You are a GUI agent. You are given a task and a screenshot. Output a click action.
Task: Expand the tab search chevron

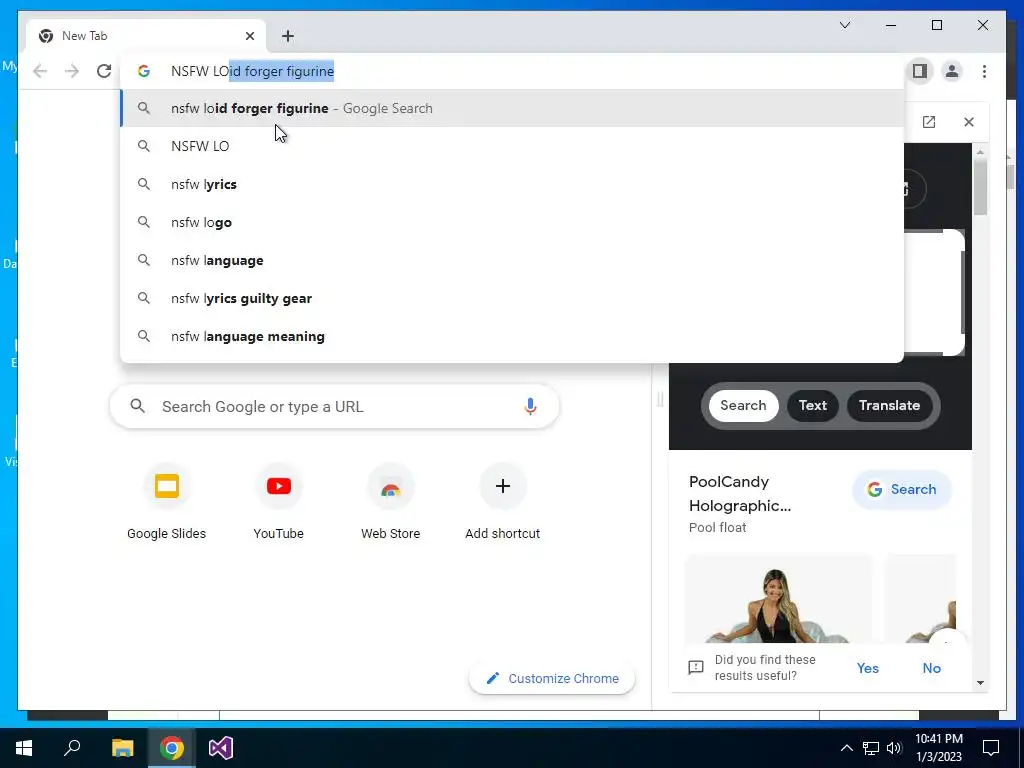pos(844,25)
